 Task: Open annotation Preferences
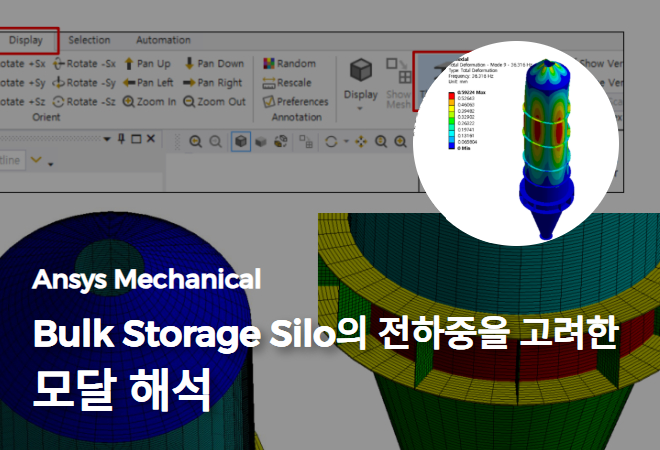point(295,101)
